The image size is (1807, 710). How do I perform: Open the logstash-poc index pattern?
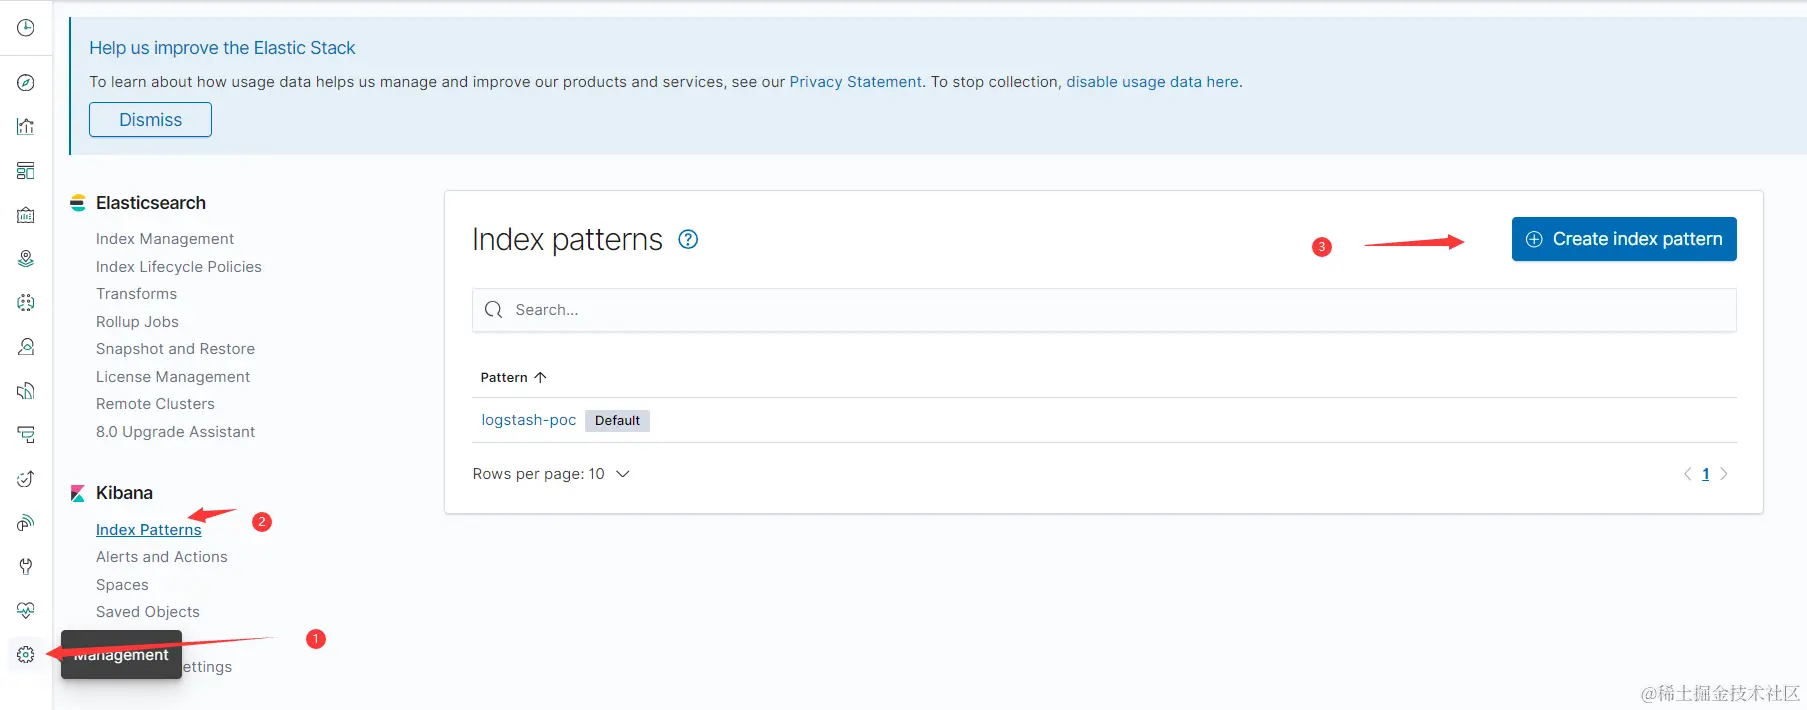pyautogui.click(x=528, y=420)
